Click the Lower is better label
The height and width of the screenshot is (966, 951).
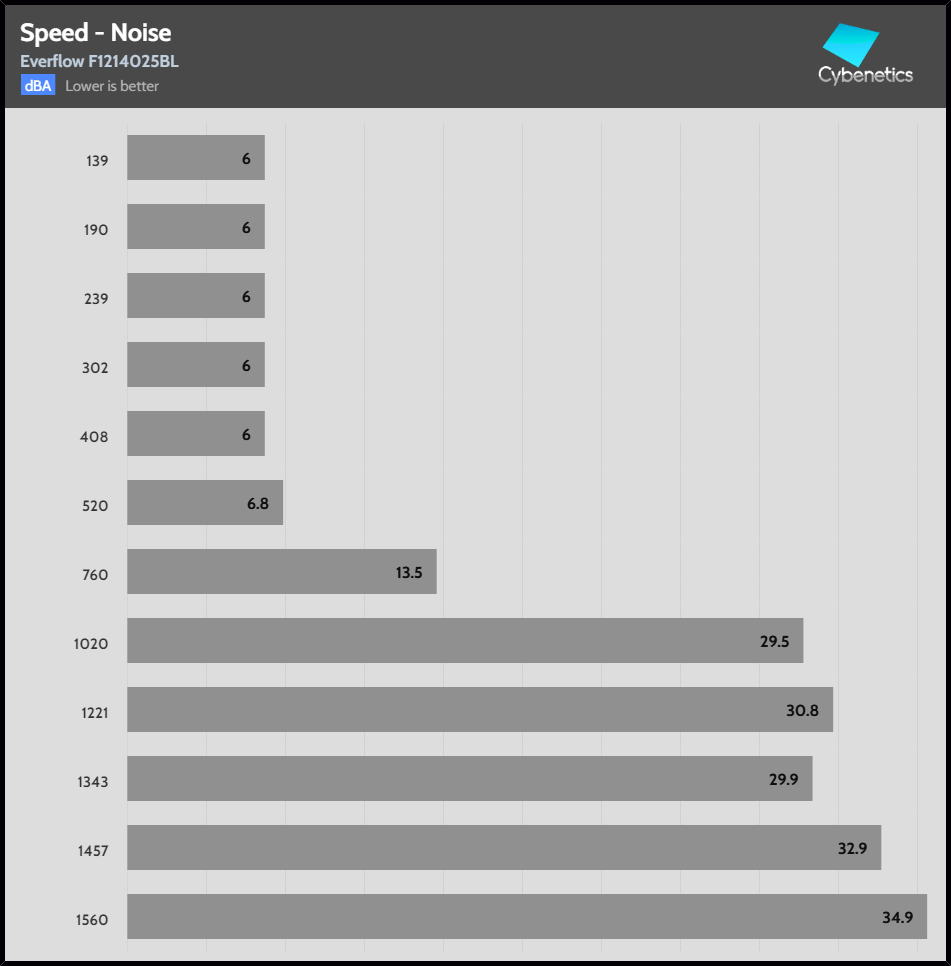[x=112, y=86]
